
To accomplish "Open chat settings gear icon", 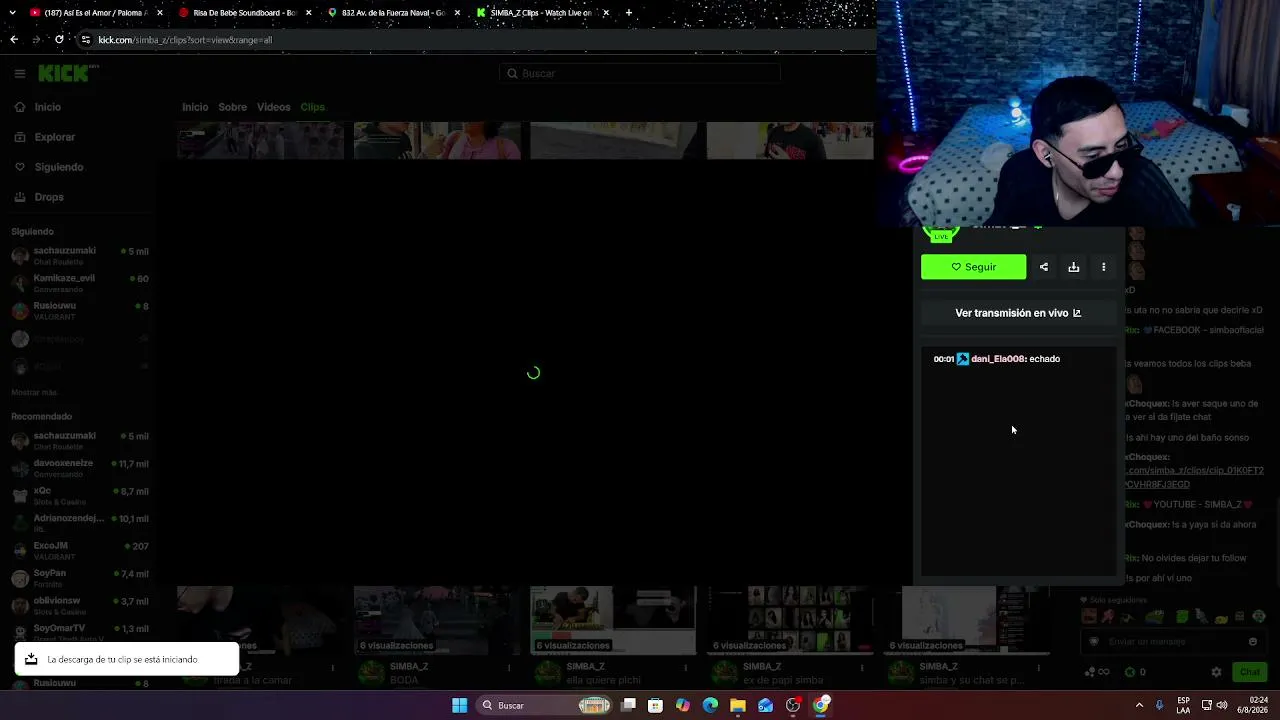I will (1216, 672).
